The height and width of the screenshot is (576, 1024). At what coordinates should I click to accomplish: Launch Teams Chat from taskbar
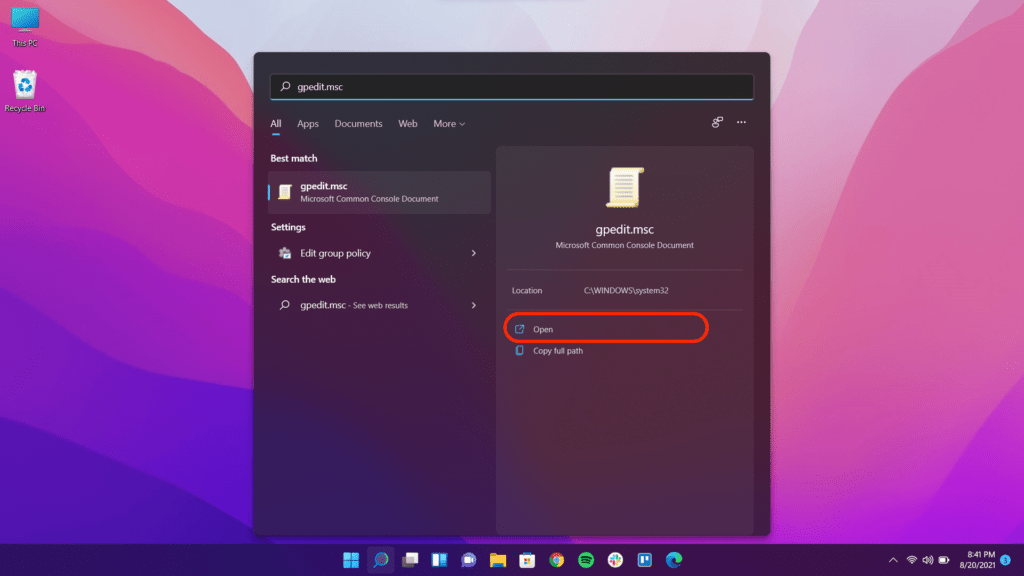469,560
